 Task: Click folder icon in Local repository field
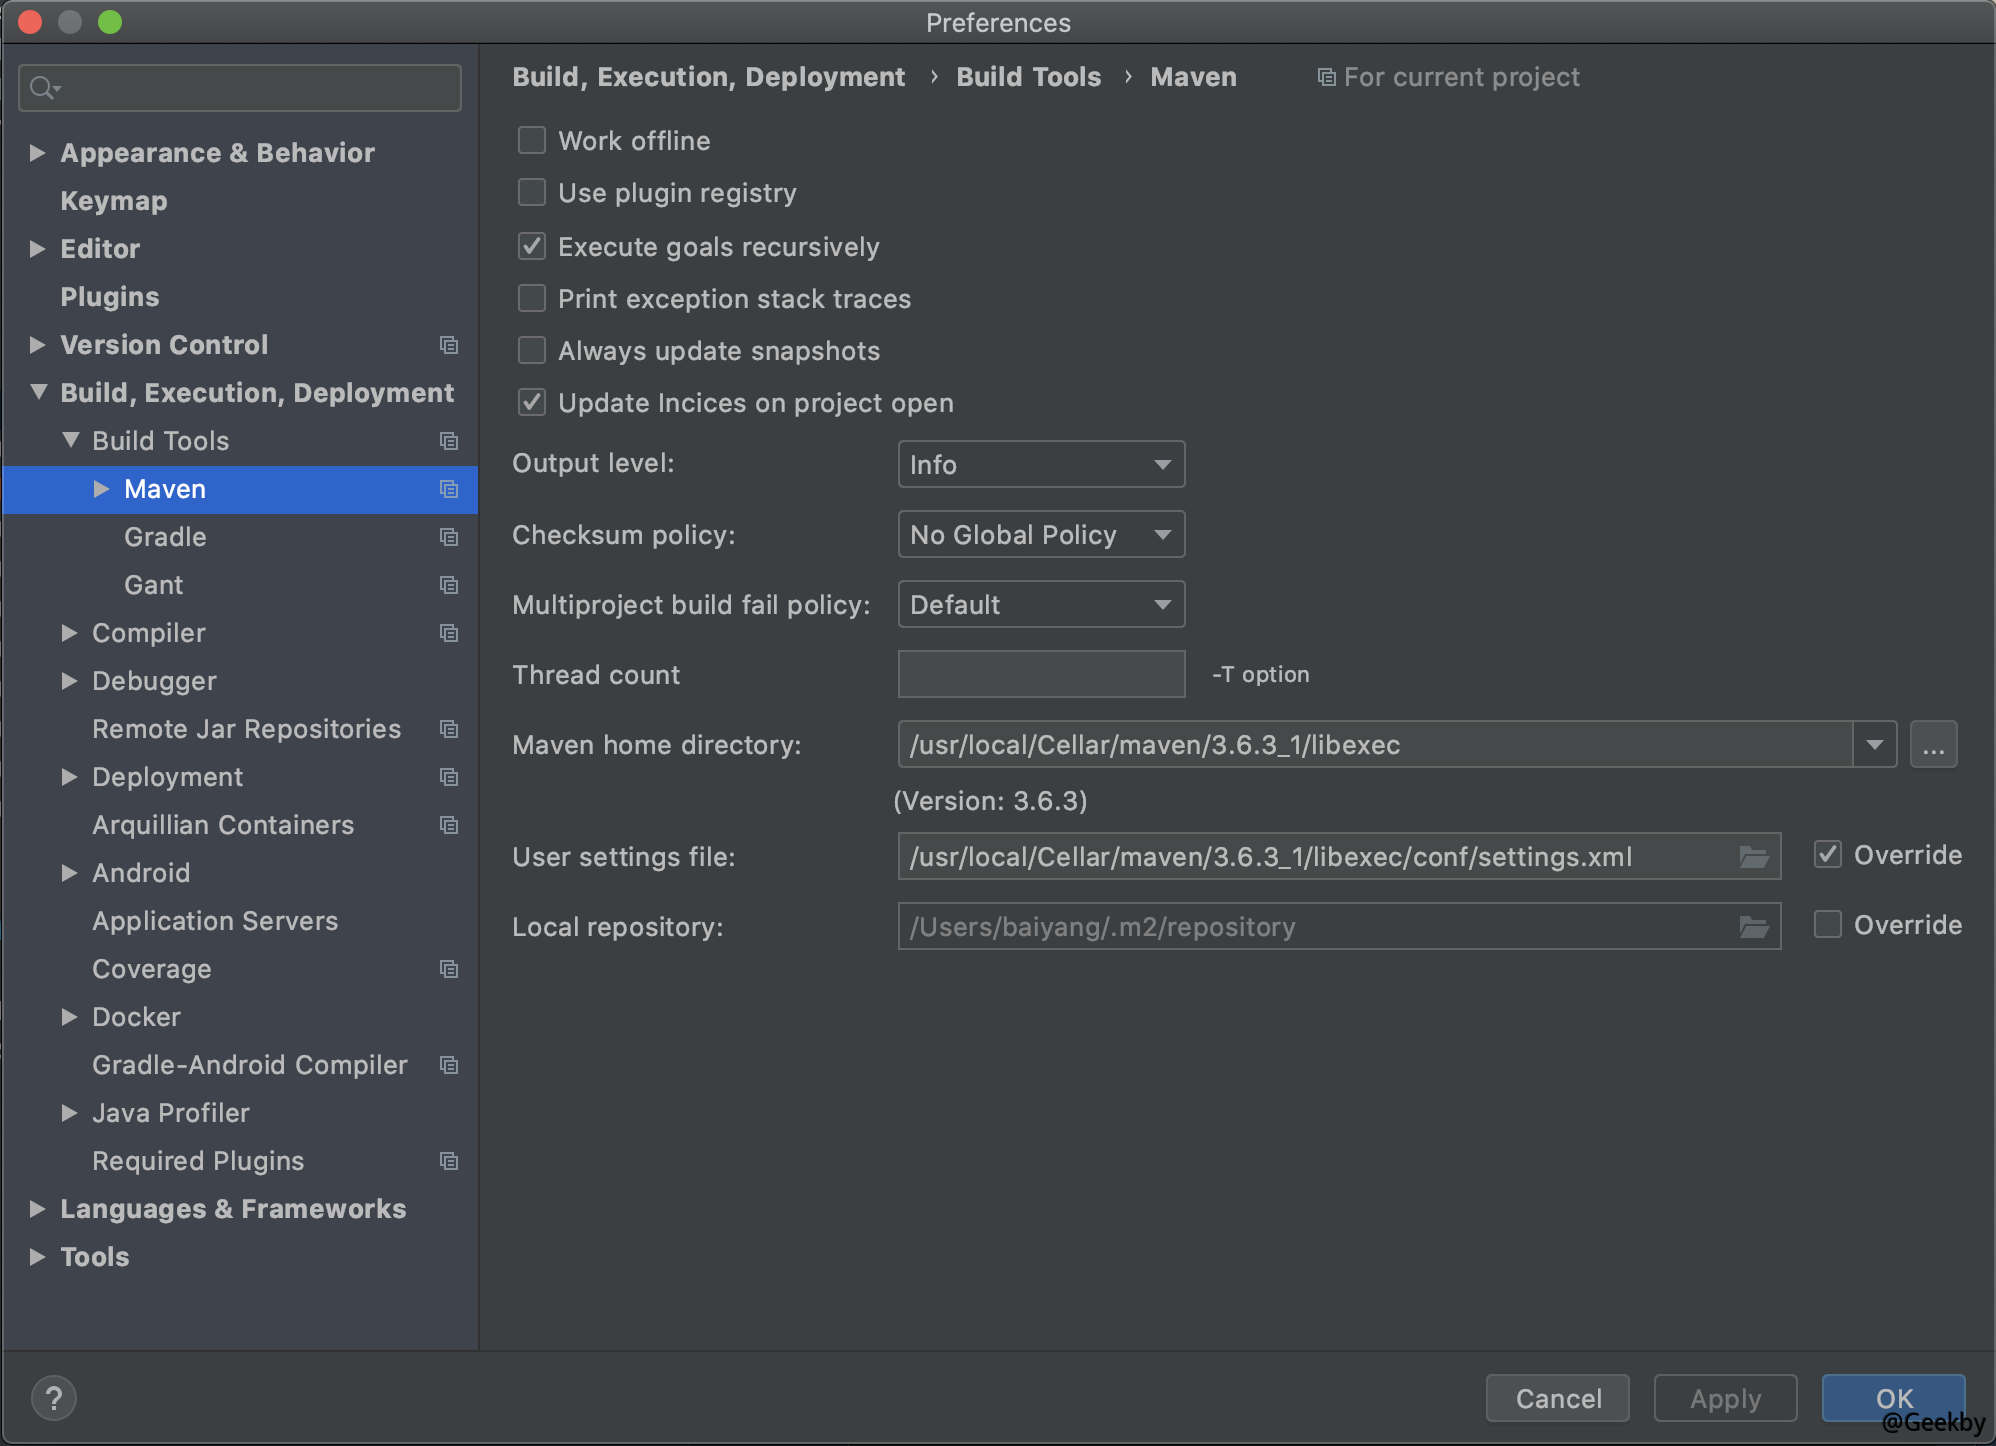point(1753,927)
